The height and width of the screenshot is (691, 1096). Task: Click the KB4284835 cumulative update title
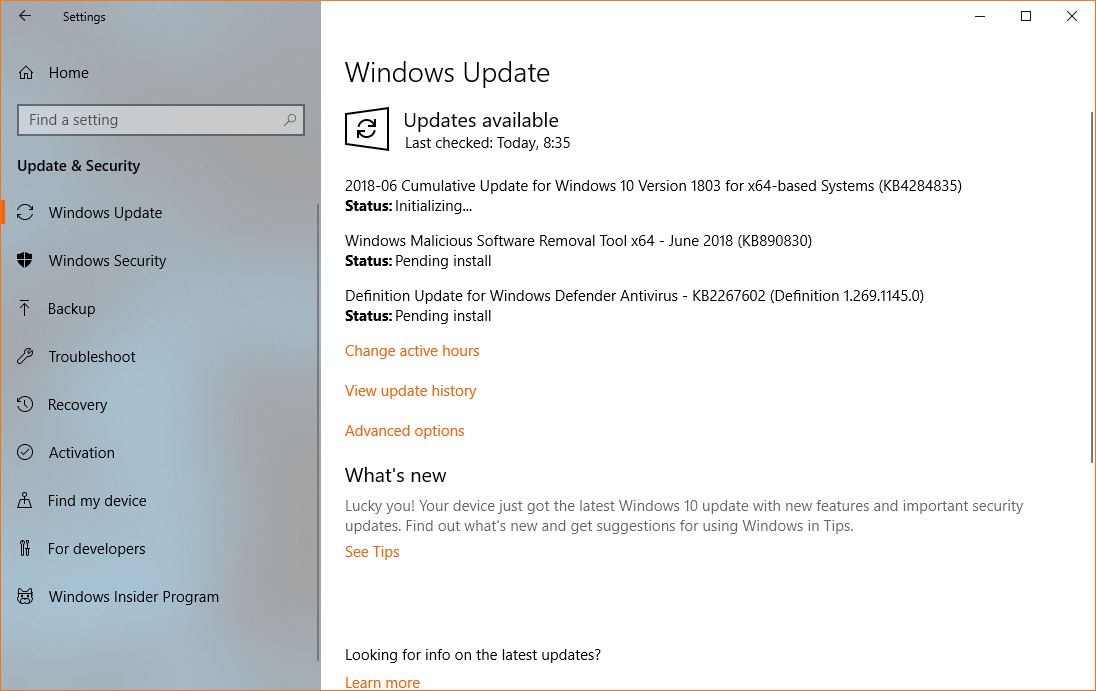(653, 186)
